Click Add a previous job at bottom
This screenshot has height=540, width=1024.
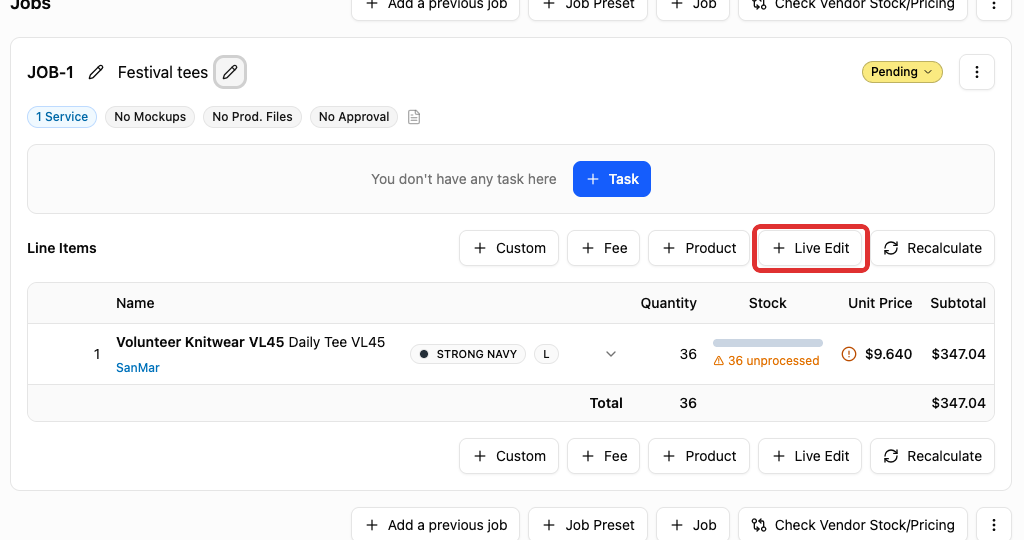tap(436, 524)
